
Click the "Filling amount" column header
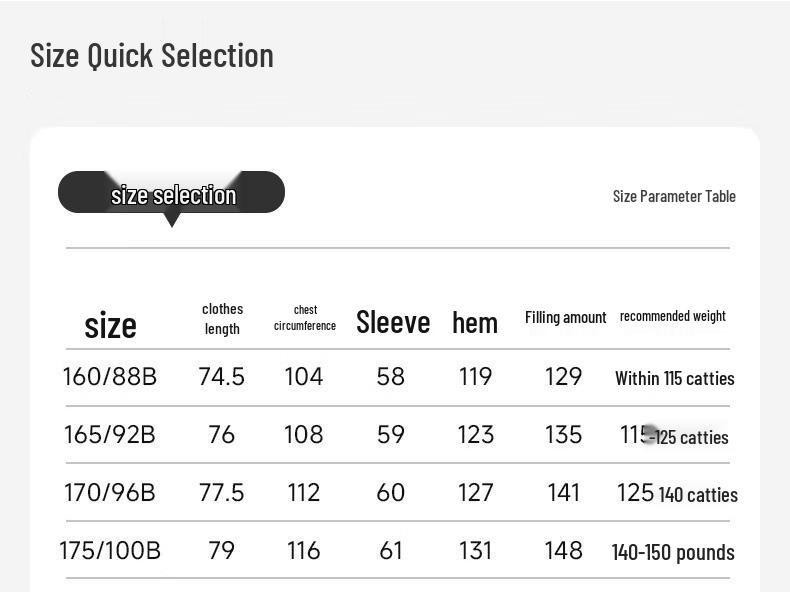click(565, 317)
